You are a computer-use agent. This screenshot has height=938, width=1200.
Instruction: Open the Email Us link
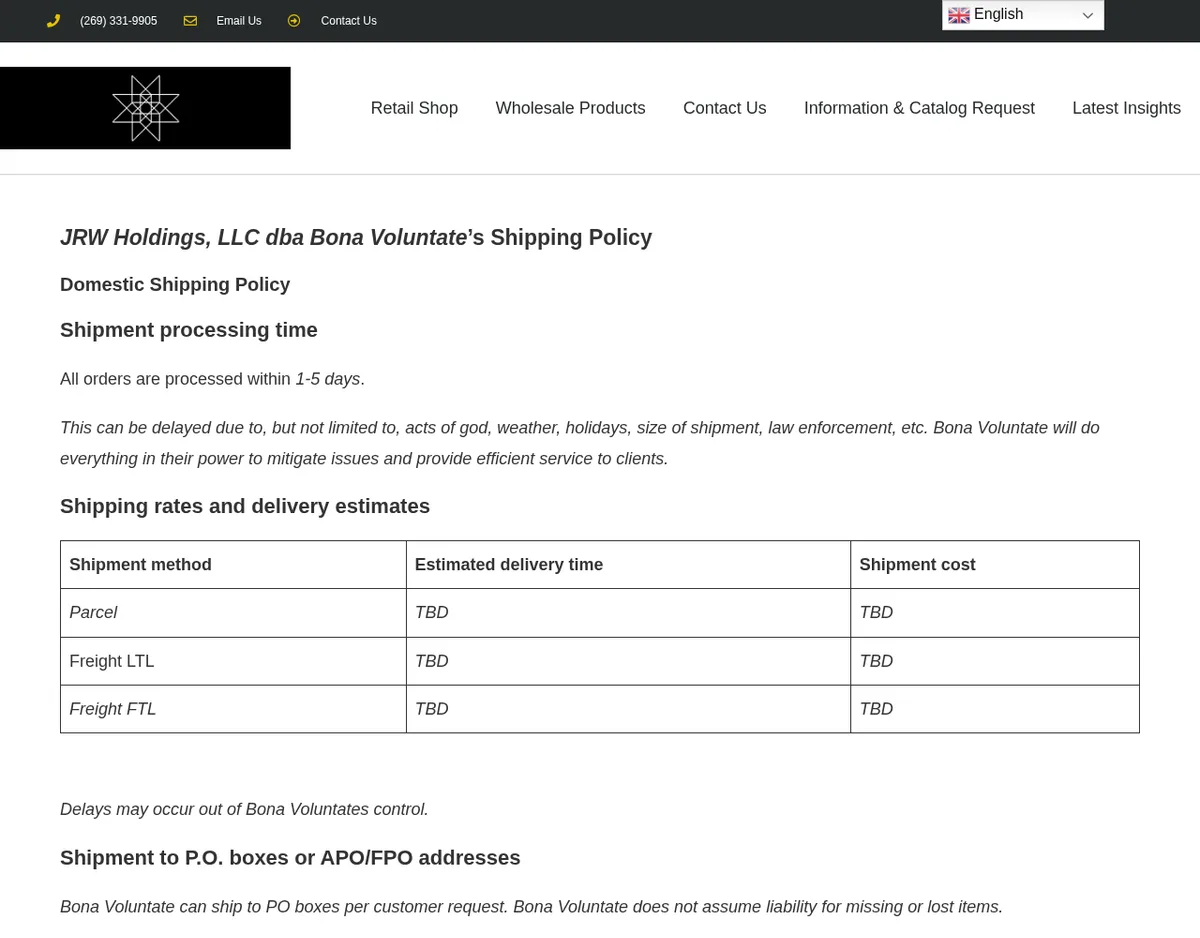[x=239, y=21]
